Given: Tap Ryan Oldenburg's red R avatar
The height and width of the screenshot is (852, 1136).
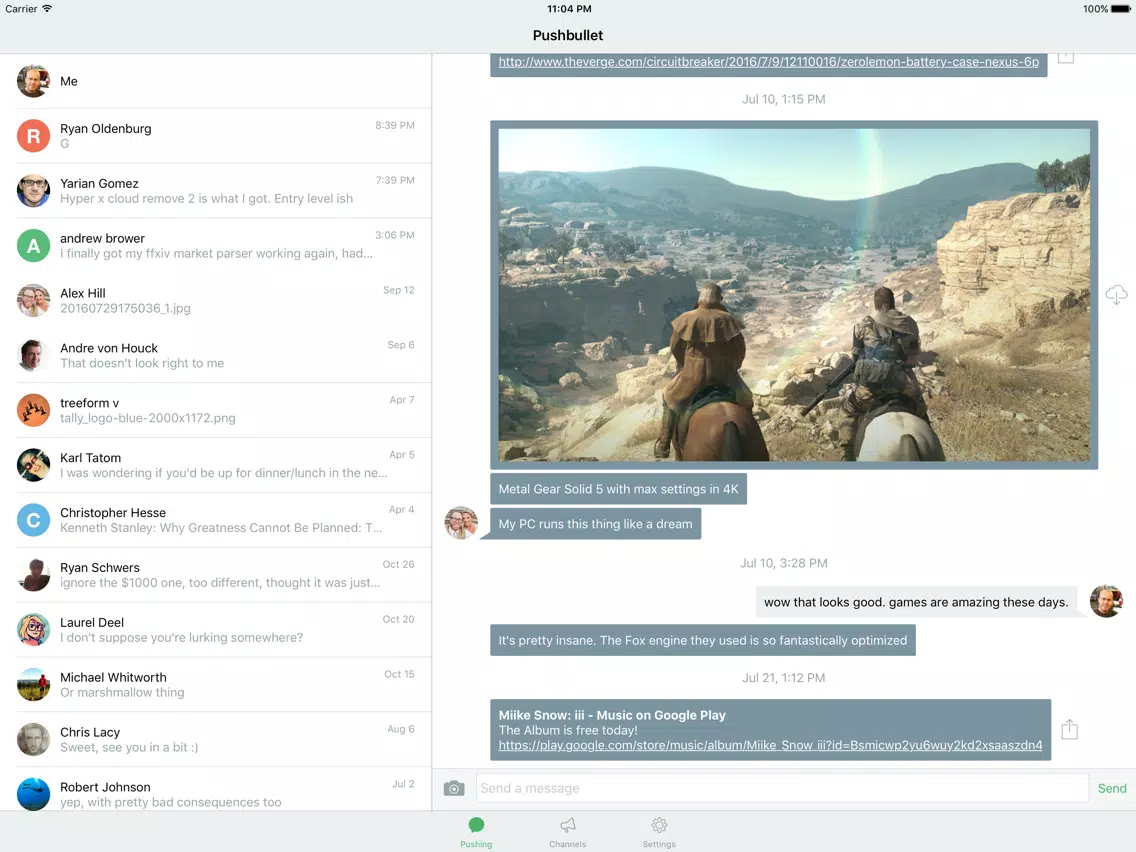Looking at the screenshot, I should point(33,136).
